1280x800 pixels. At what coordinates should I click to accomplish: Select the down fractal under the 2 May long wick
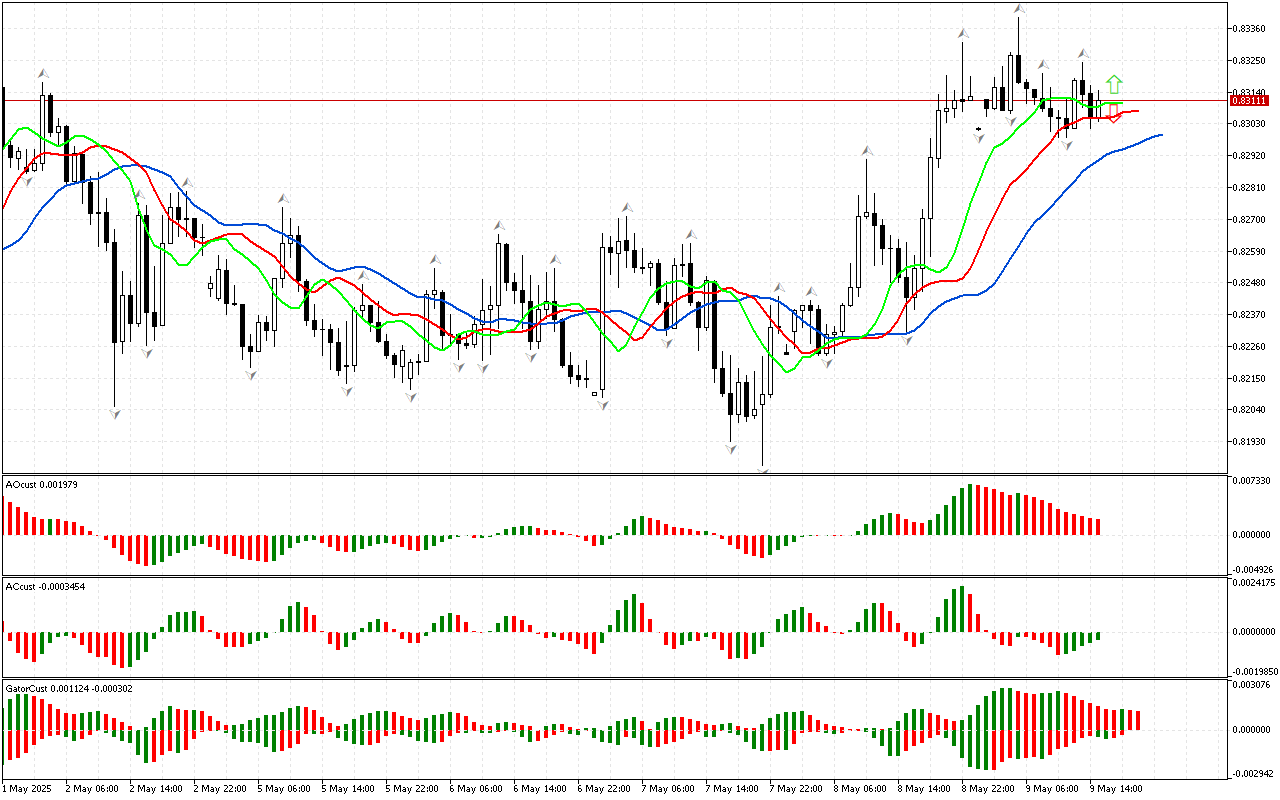point(115,413)
